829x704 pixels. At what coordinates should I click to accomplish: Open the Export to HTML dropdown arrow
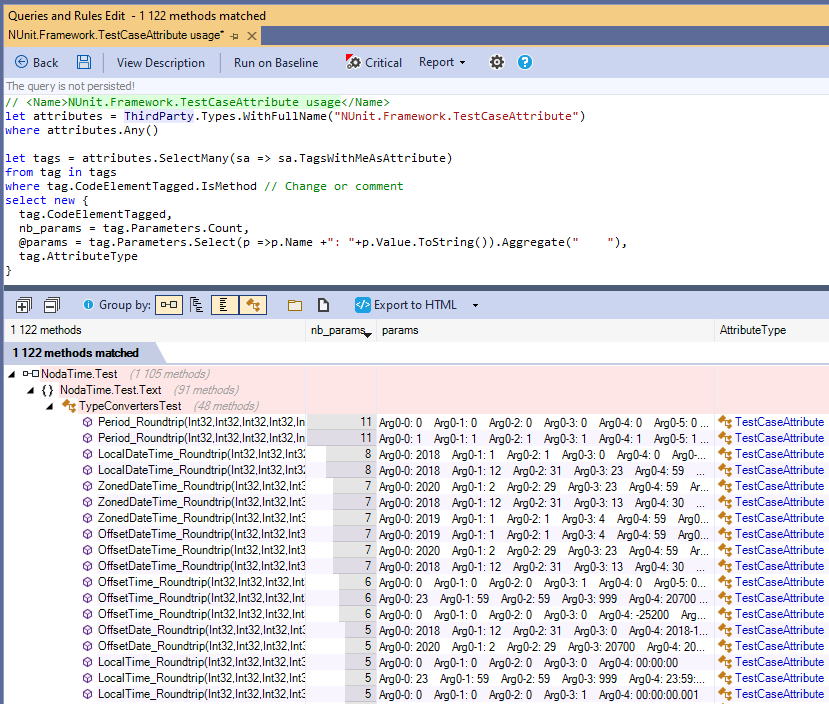tap(475, 305)
